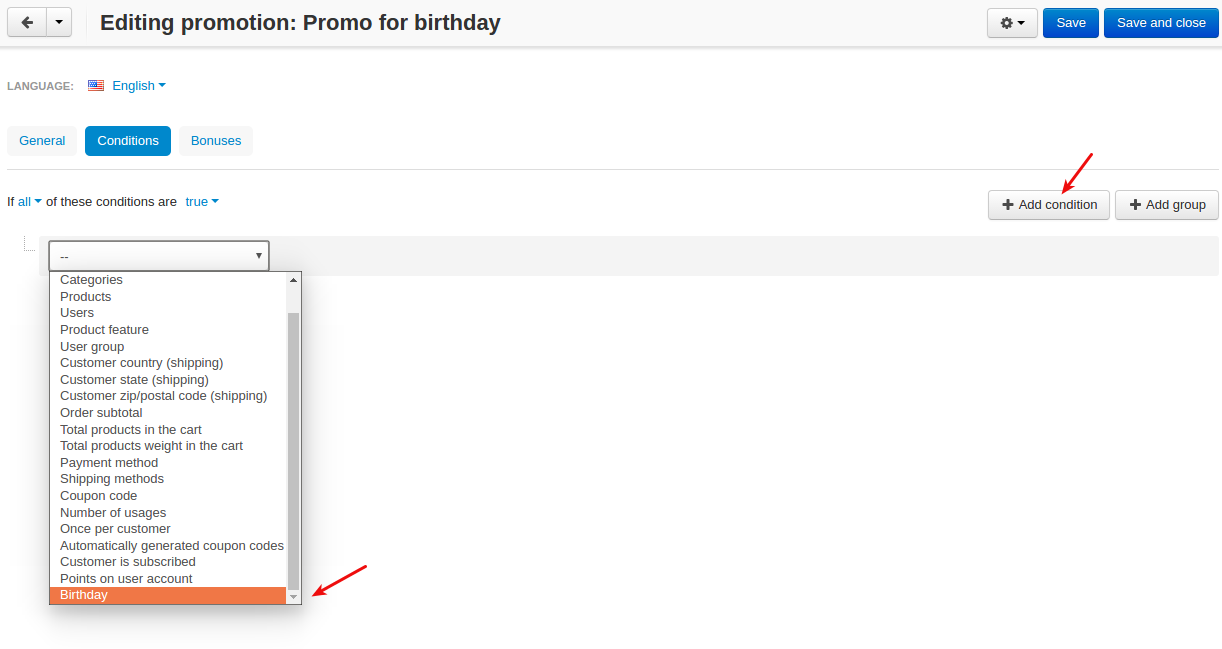Open the 'true' value dropdown
1222x649 pixels.
pyautogui.click(x=202, y=202)
